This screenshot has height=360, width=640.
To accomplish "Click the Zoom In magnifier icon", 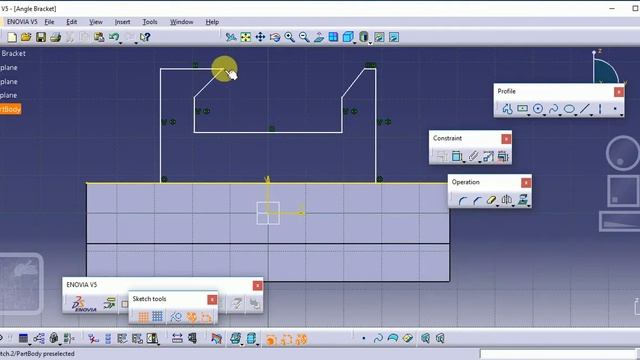I will [289, 38].
